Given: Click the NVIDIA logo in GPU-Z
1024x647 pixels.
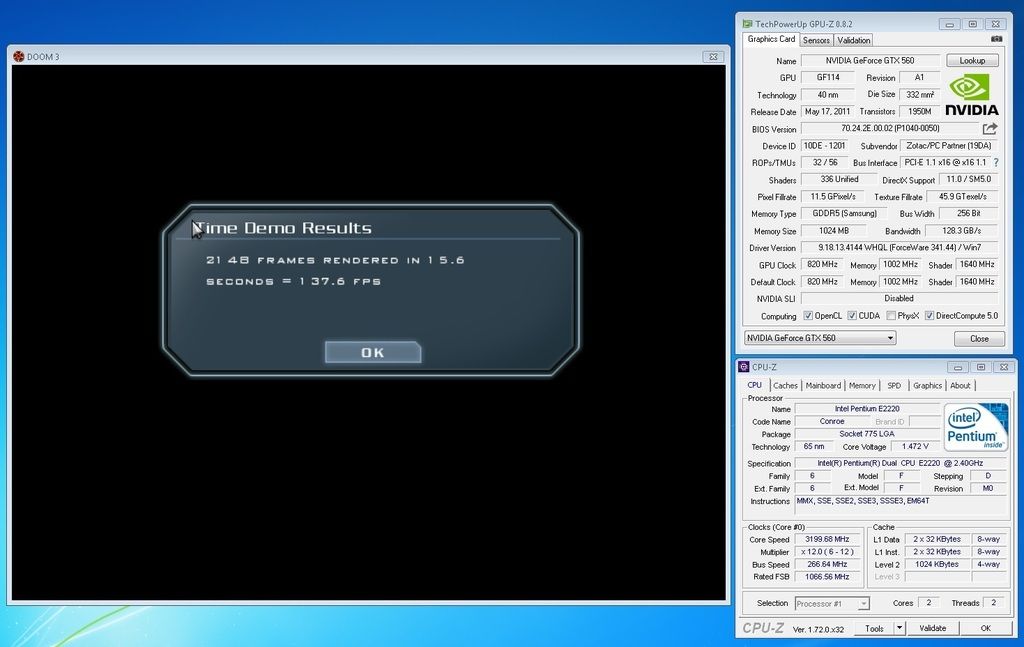Looking at the screenshot, I should [x=971, y=95].
